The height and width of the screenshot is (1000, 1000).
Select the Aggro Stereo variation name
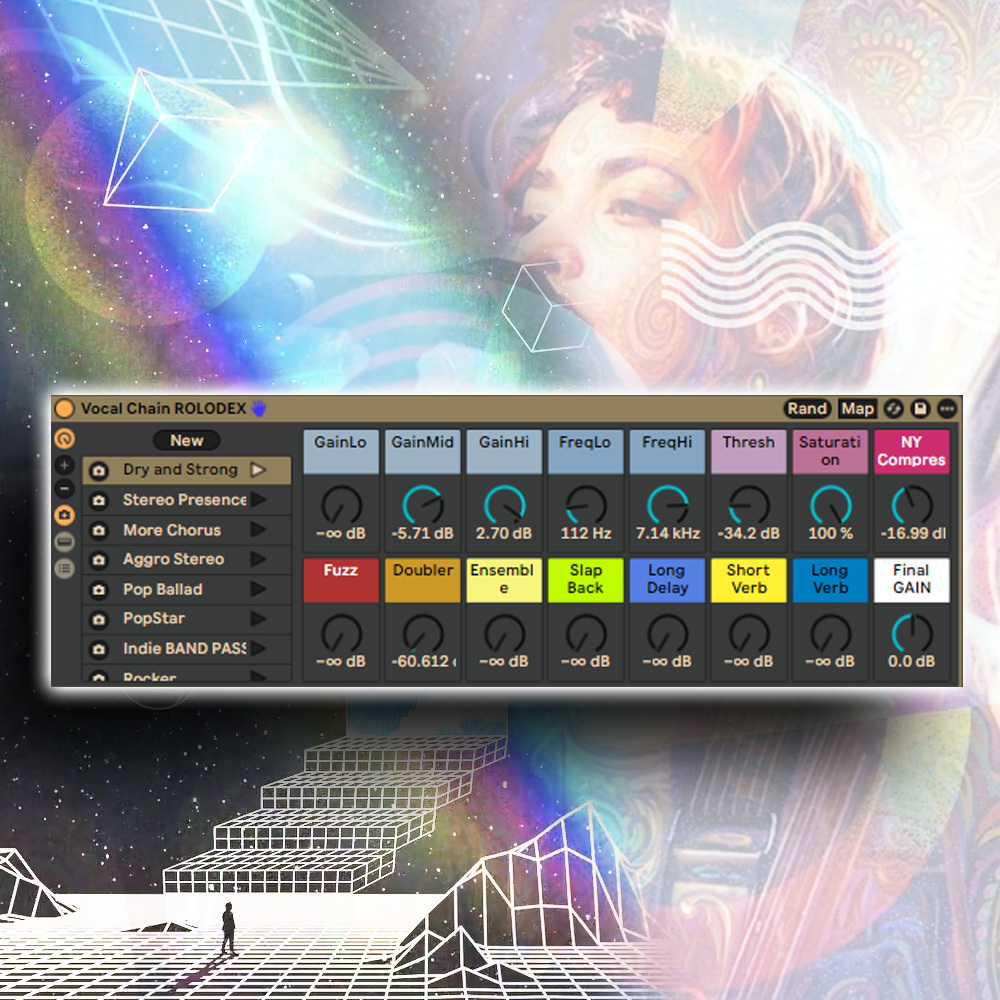pyautogui.click(x=173, y=559)
